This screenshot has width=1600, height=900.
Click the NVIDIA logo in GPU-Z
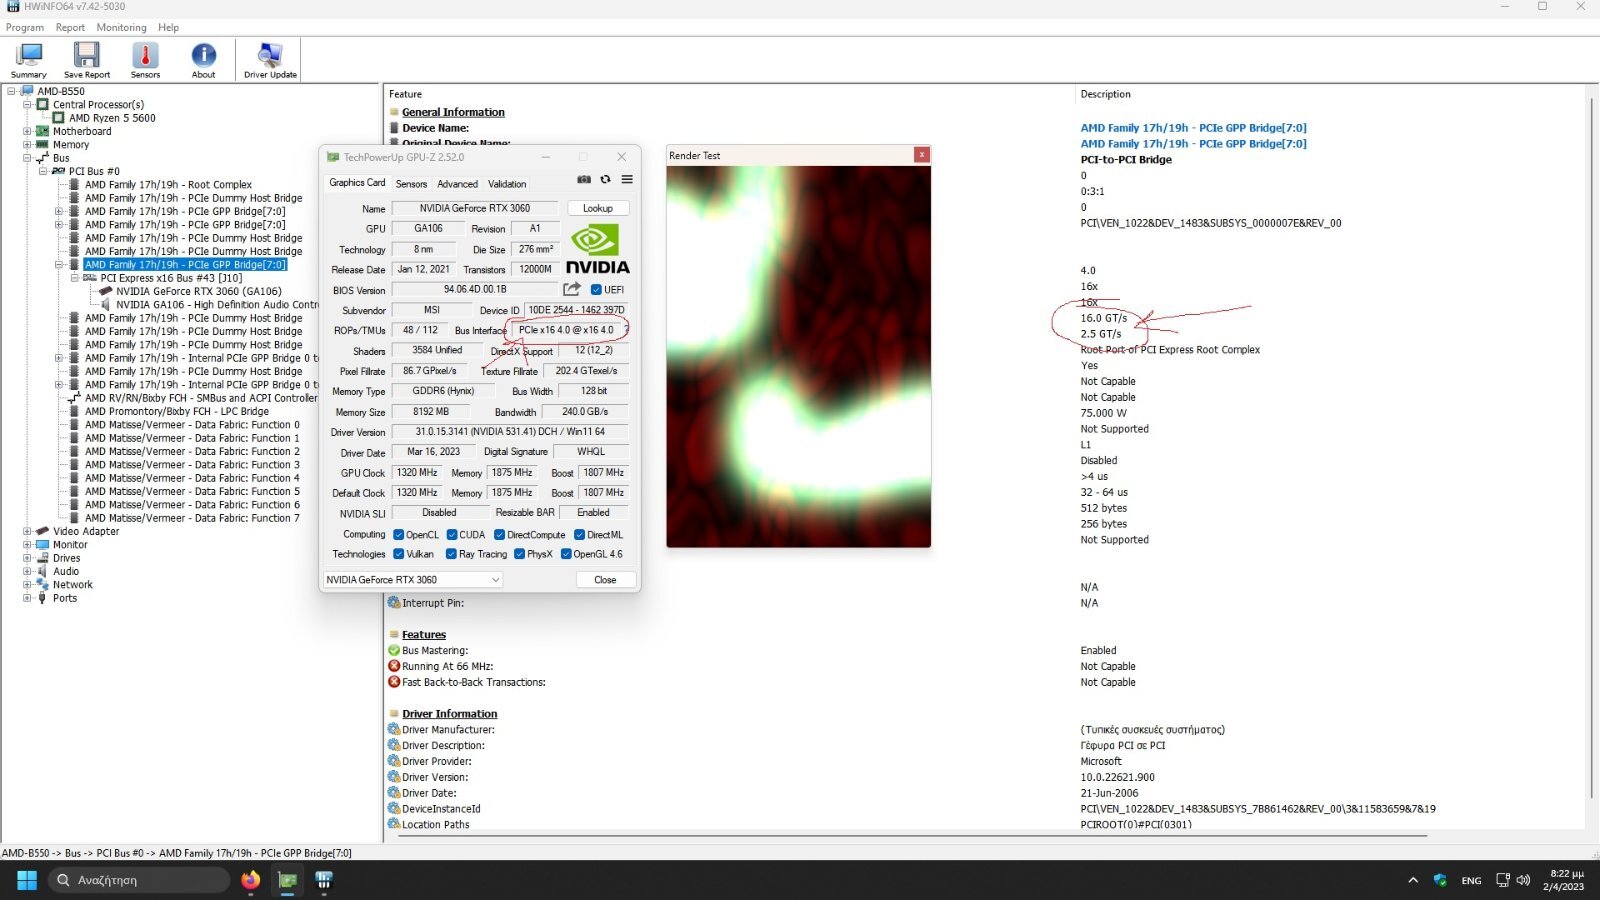(x=597, y=249)
